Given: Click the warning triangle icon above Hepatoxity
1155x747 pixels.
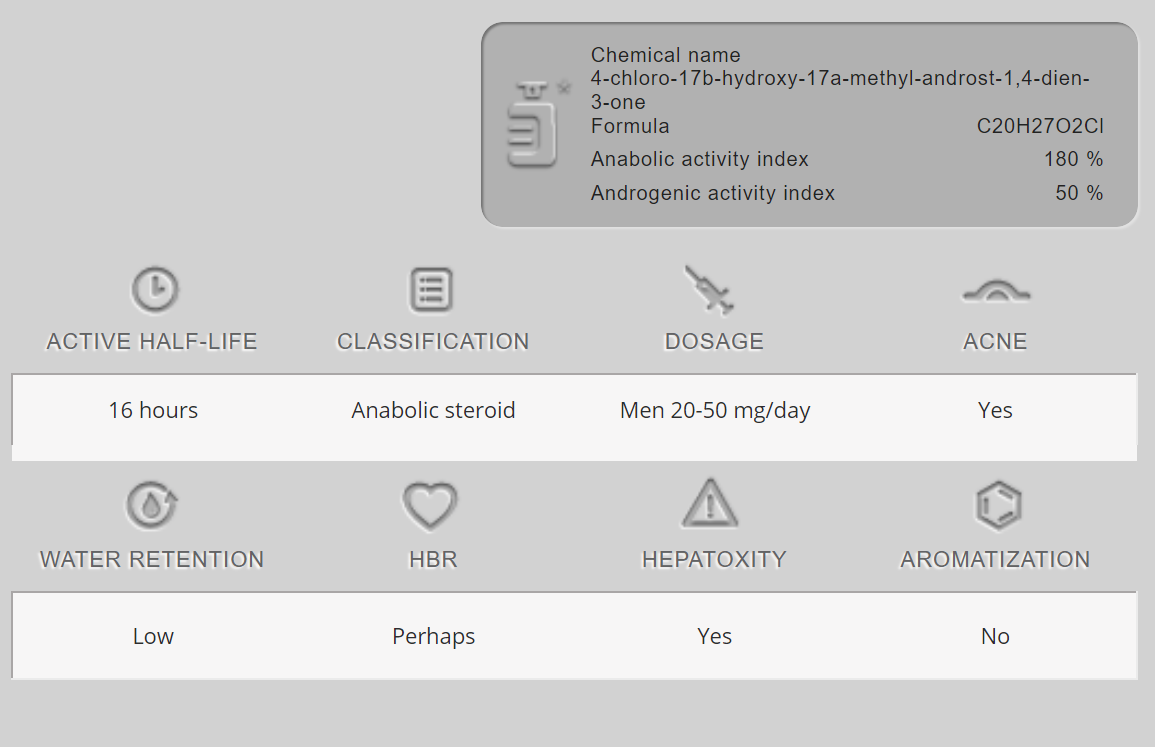Looking at the screenshot, I should point(710,503).
